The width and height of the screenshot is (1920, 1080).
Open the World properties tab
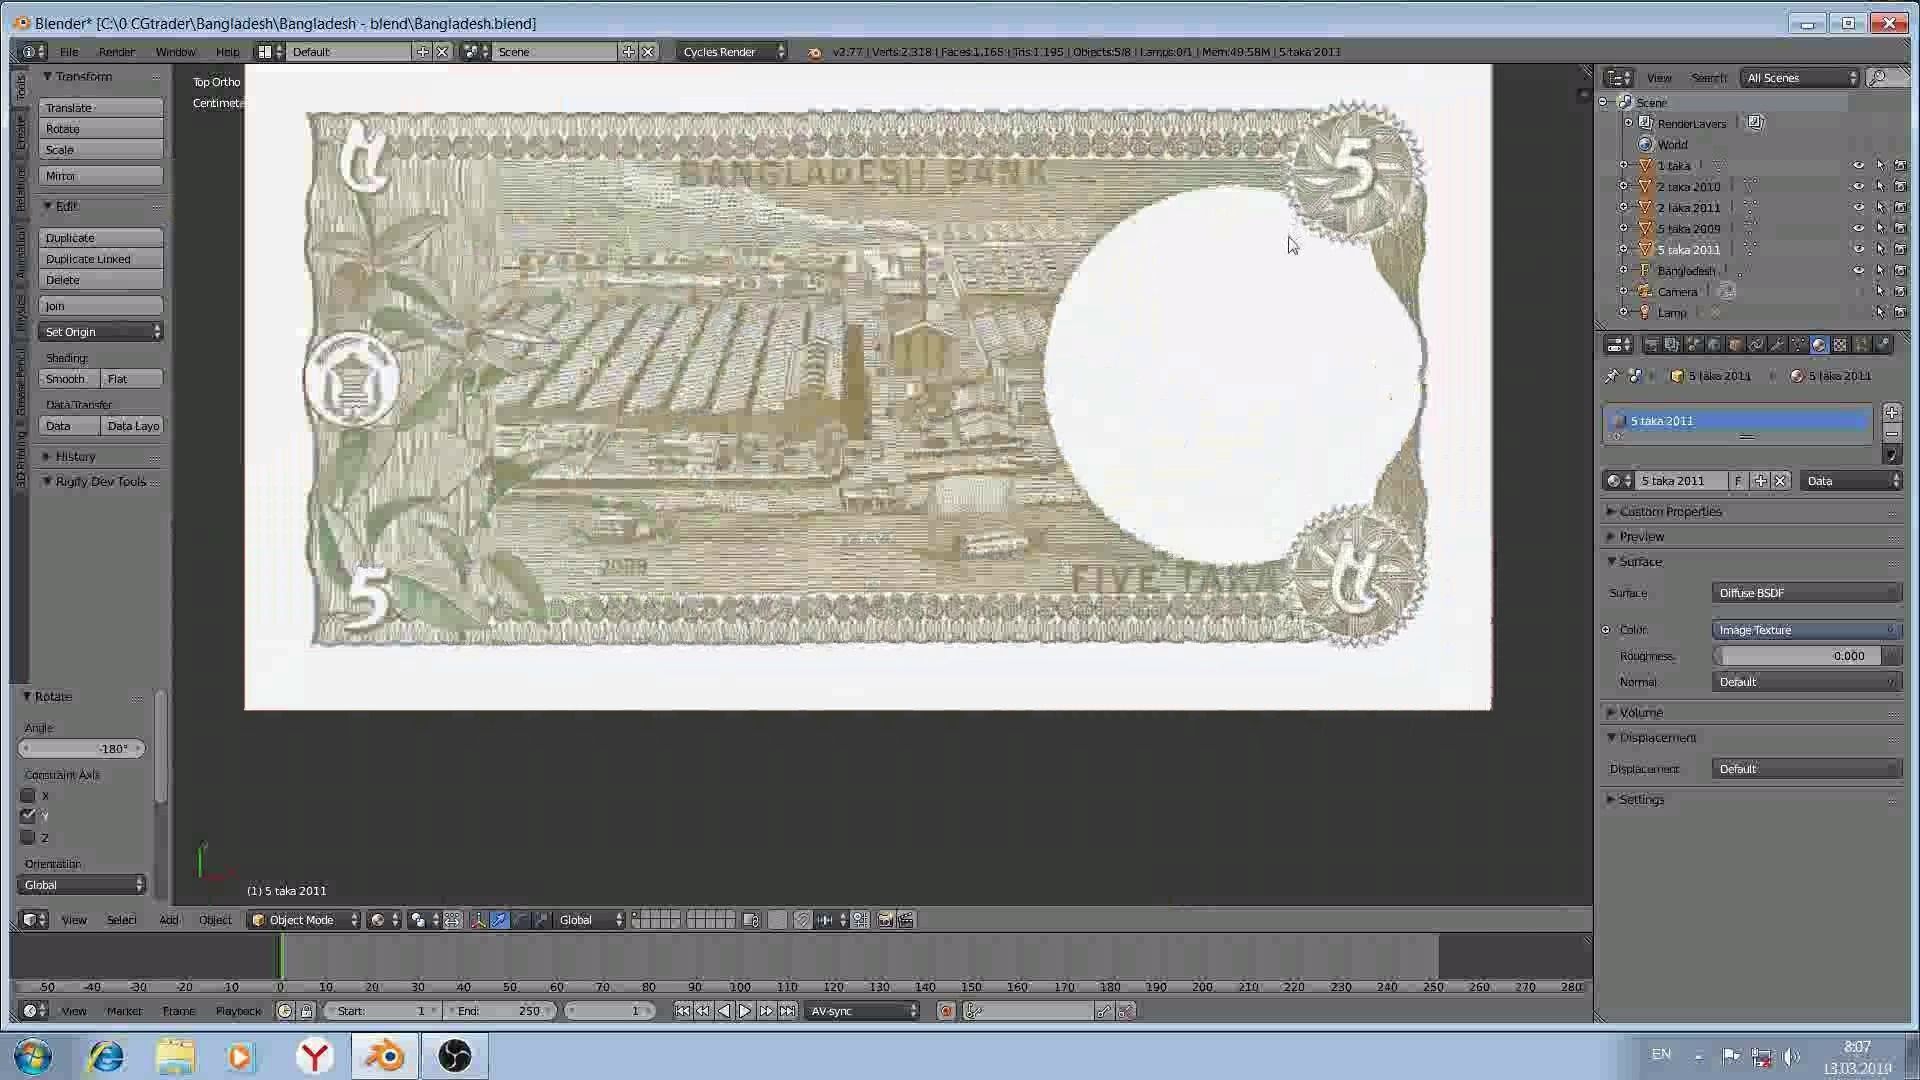click(x=1714, y=345)
